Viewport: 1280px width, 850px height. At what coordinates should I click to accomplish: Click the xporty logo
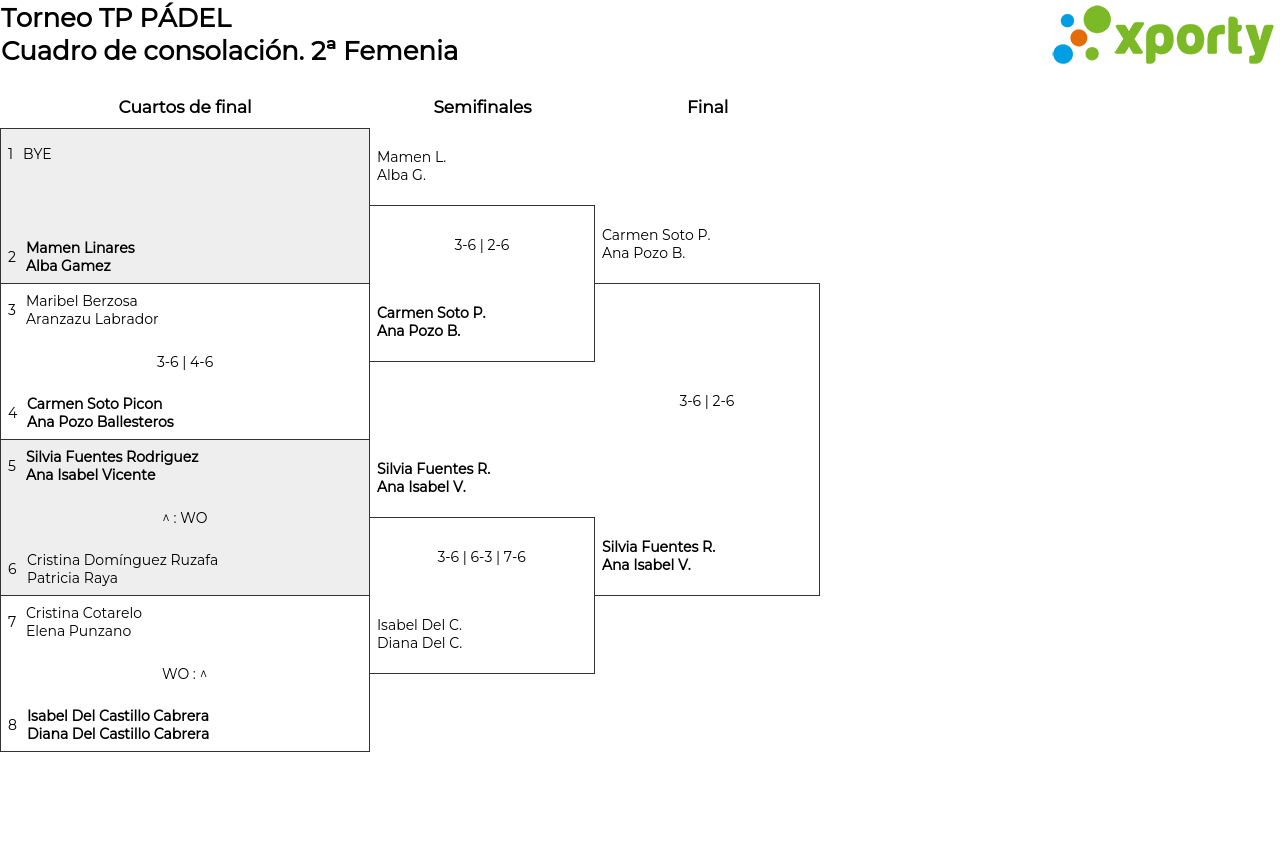(1162, 37)
